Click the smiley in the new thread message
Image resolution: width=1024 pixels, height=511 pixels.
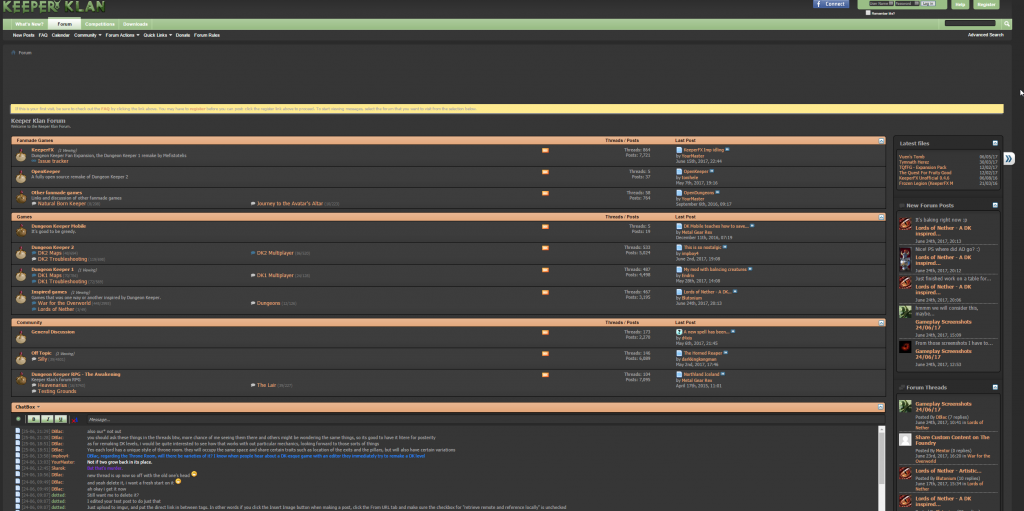pyautogui.click(x=194, y=474)
